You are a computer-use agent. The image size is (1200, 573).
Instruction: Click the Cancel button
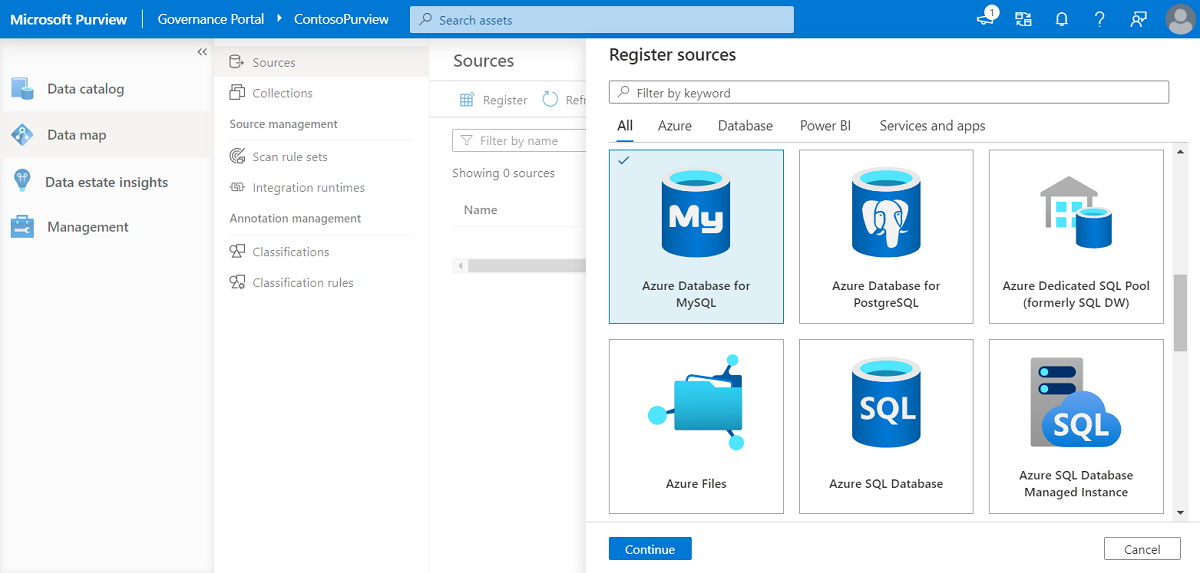coord(1141,549)
